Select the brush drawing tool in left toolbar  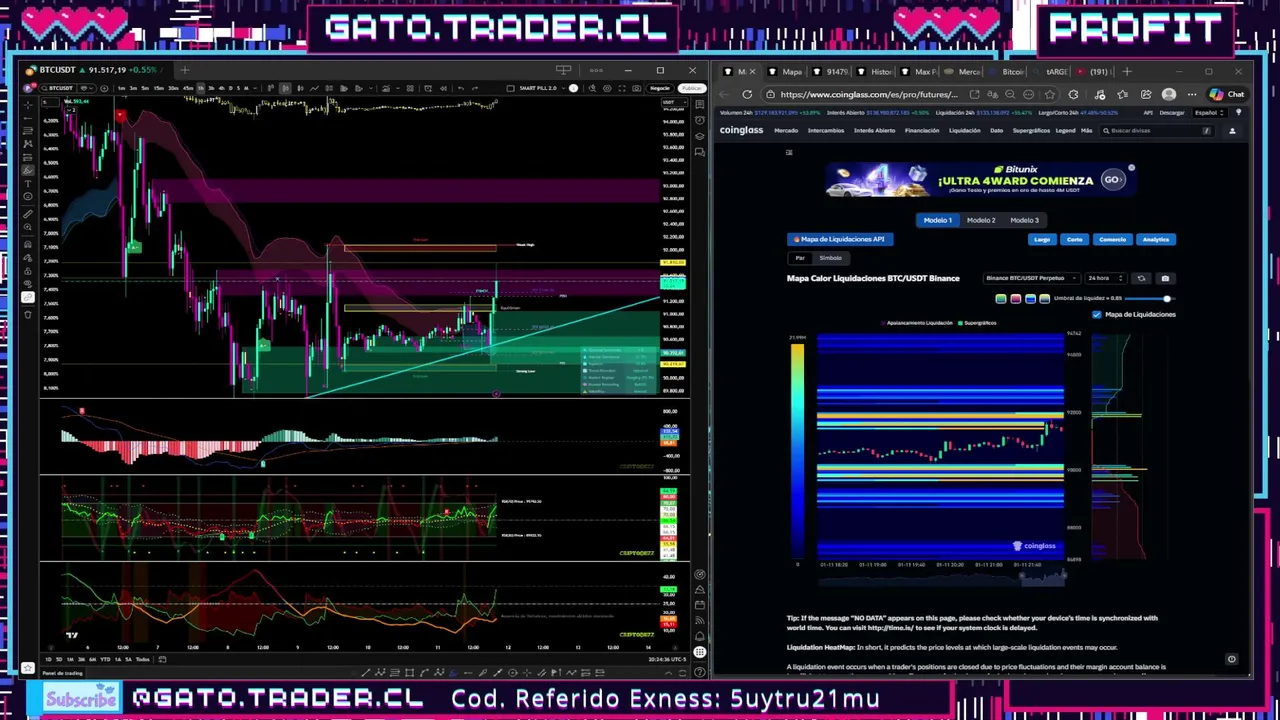tap(28, 170)
